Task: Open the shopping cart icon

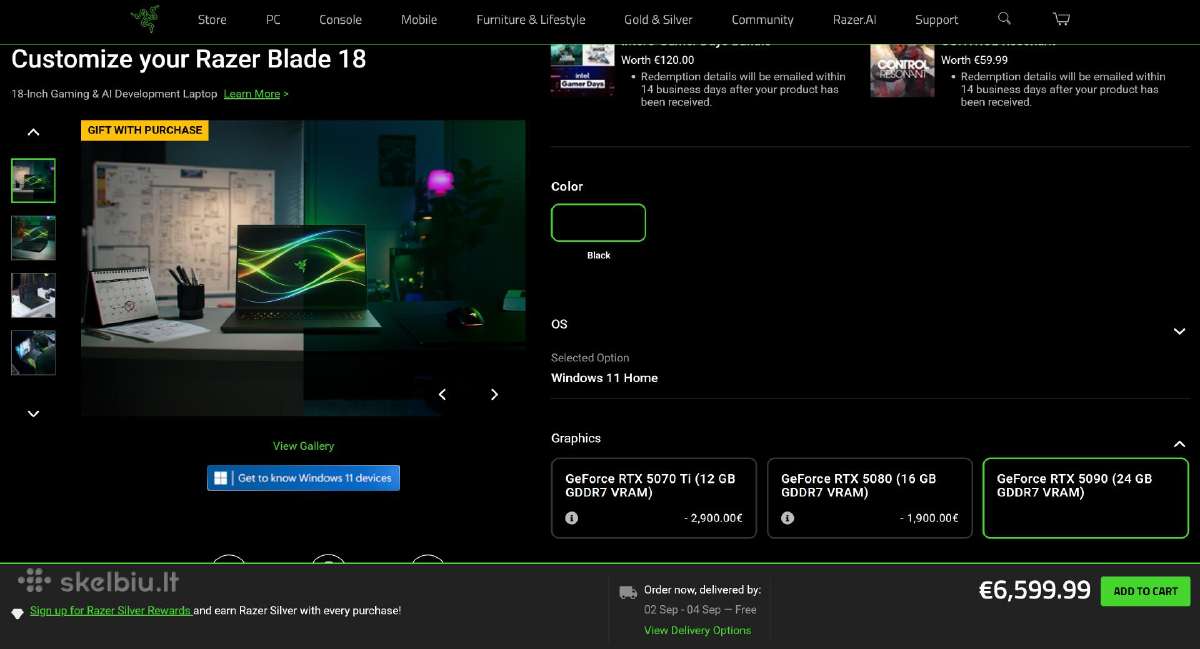Action: (x=1061, y=19)
